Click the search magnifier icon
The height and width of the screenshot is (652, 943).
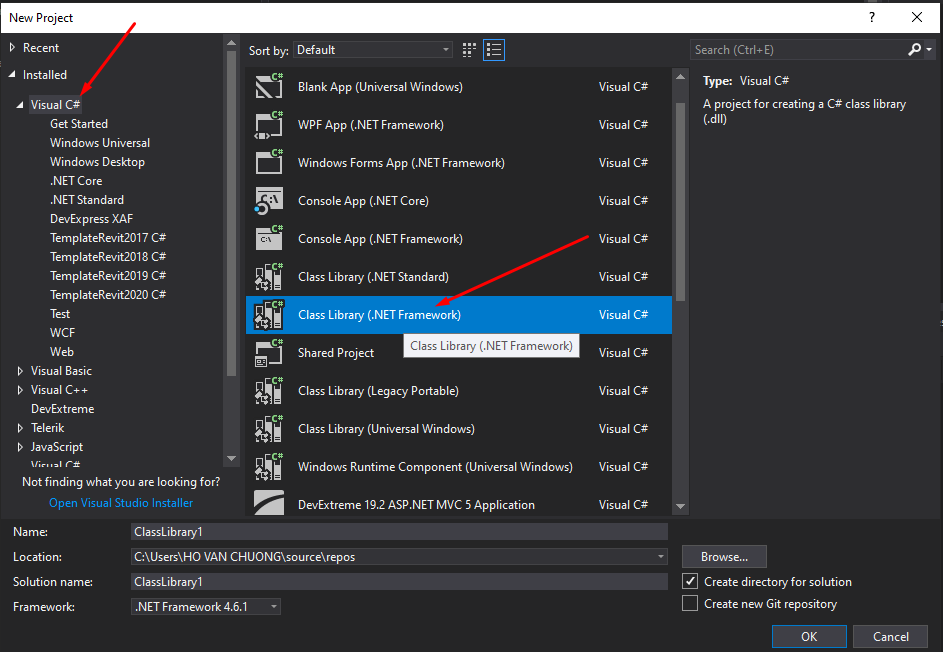914,50
